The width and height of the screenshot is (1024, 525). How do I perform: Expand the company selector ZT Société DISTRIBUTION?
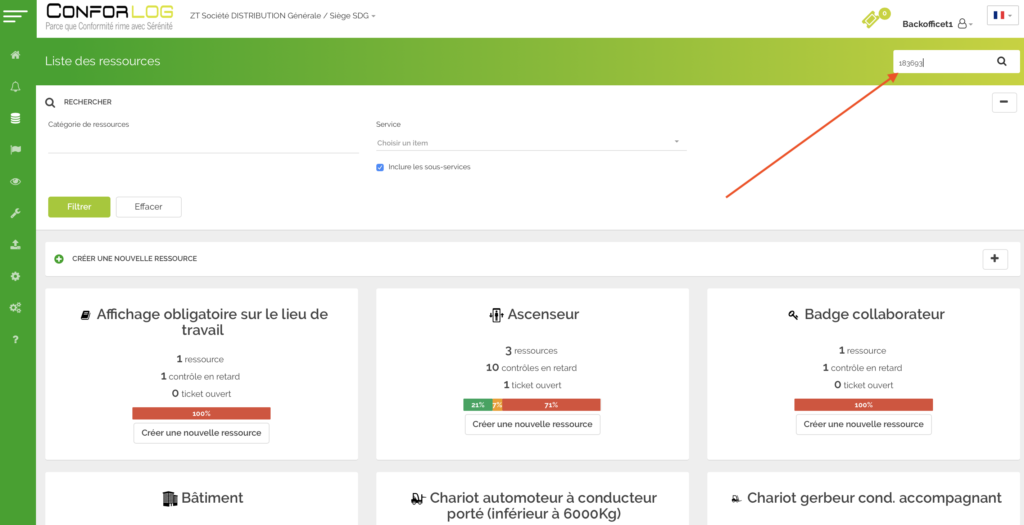282,16
